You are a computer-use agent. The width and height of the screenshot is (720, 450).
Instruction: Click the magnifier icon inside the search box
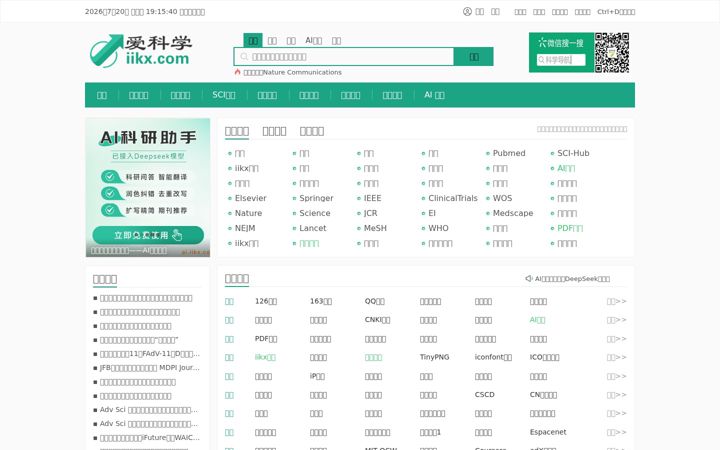(x=244, y=56)
